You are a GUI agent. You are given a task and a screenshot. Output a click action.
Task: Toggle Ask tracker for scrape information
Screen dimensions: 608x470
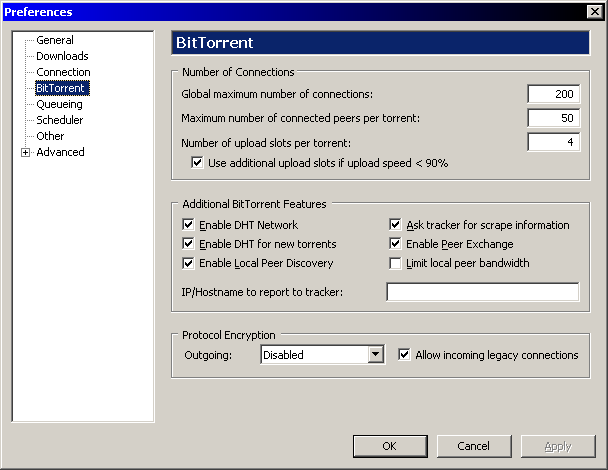click(395, 225)
